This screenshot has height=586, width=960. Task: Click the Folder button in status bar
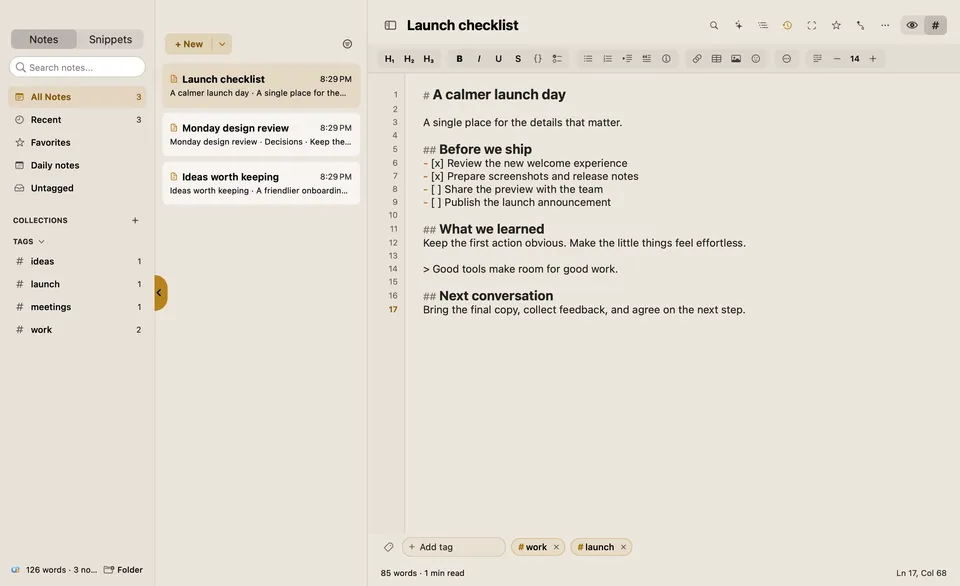[x=123, y=569]
